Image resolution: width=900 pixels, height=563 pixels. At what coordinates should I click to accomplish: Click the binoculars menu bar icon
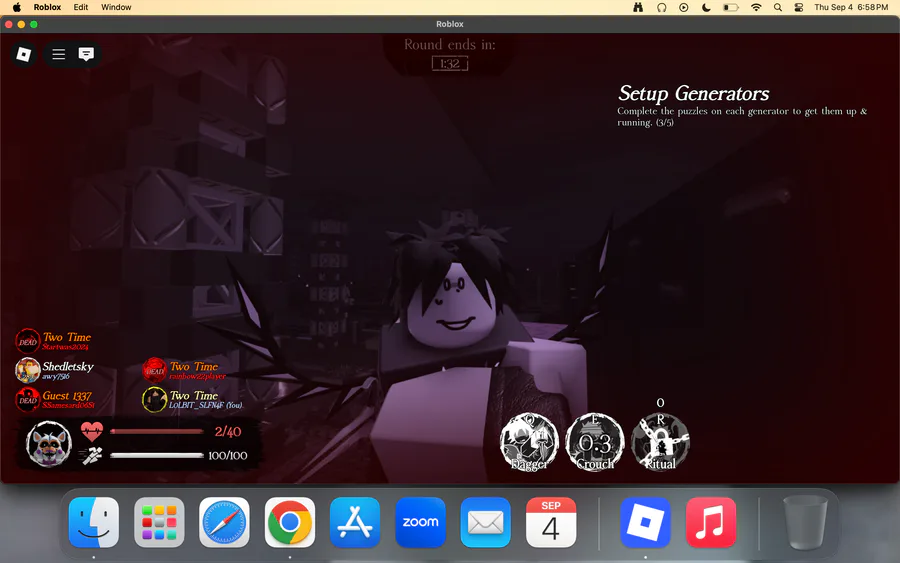638,7
